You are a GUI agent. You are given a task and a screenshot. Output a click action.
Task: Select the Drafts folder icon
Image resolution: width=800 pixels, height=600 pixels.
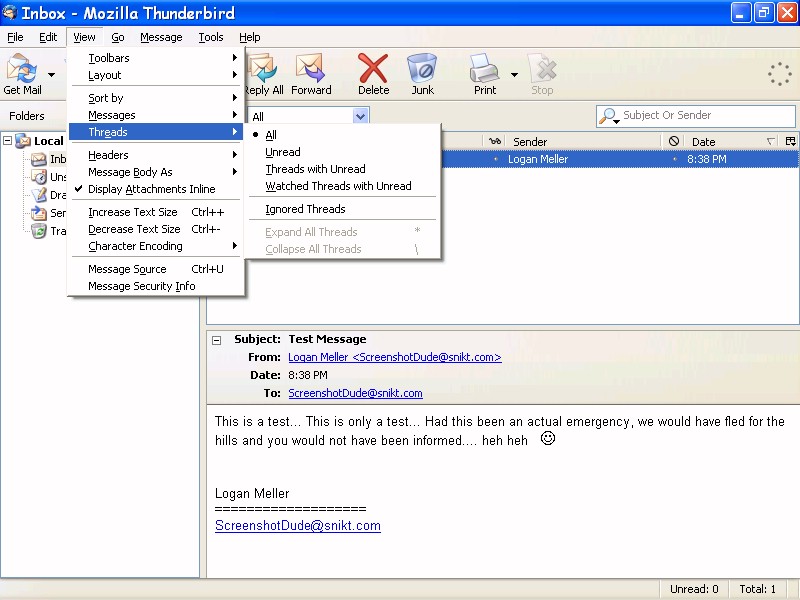click(x=39, y=195)
